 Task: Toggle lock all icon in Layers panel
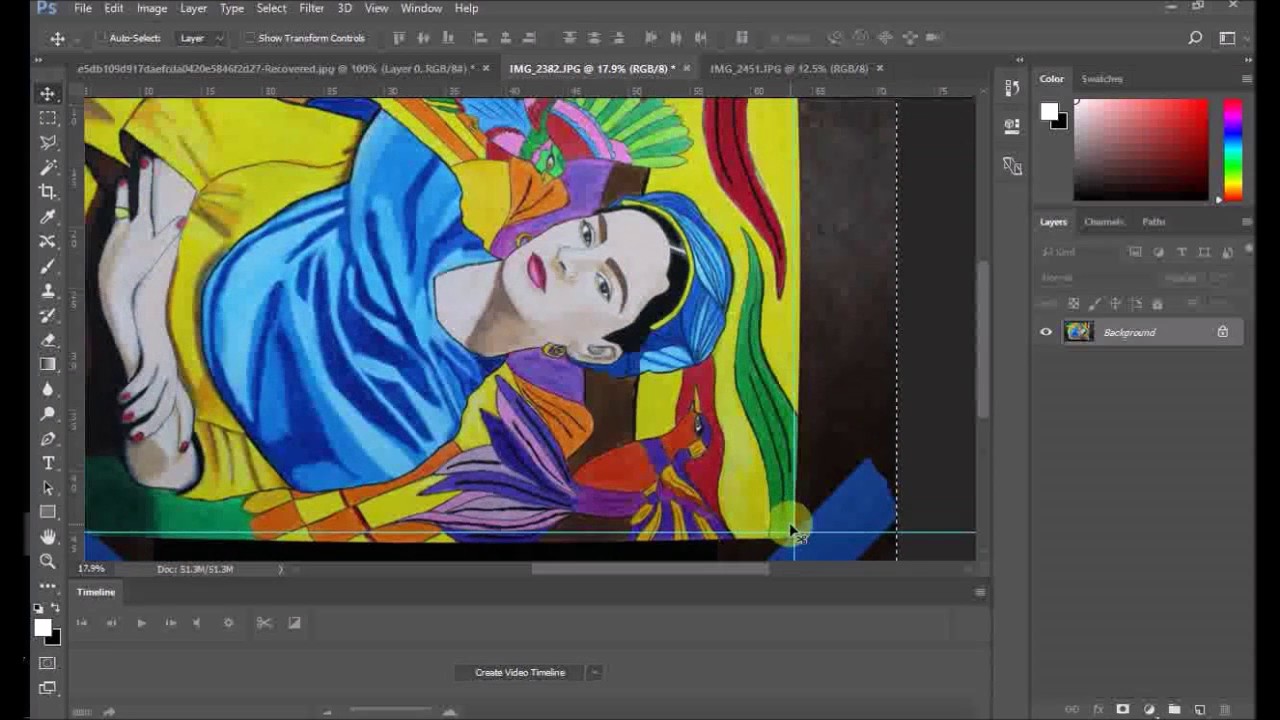pyautogui.click(x=1157, y=303)
